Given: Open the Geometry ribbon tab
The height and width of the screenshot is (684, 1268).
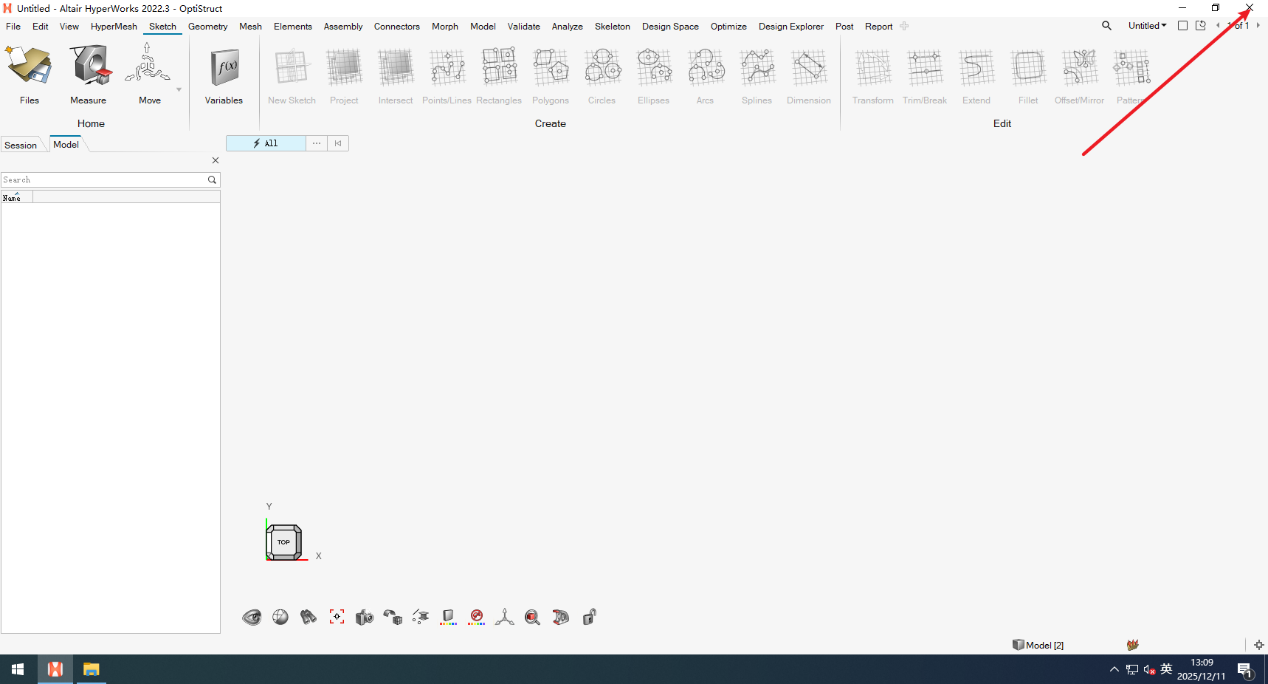Looking at the screenshot, I should 207,27.
